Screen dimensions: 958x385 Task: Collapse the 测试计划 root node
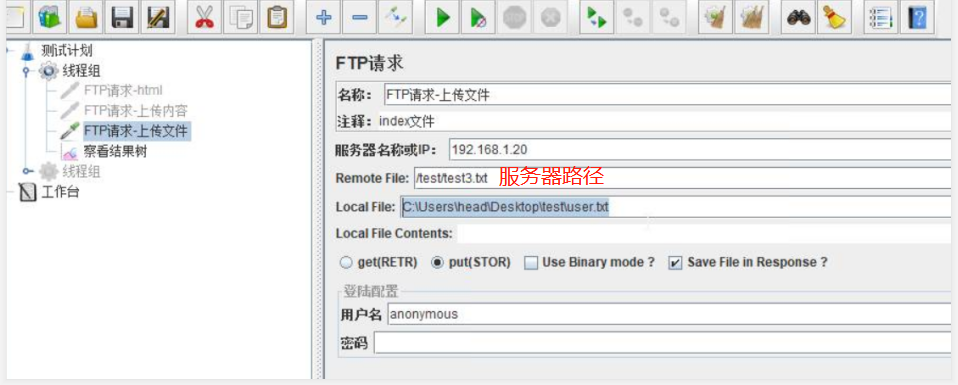[7, 50]
